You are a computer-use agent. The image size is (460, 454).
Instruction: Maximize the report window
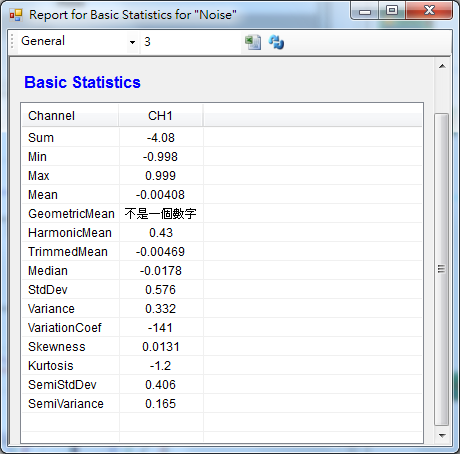392,11
